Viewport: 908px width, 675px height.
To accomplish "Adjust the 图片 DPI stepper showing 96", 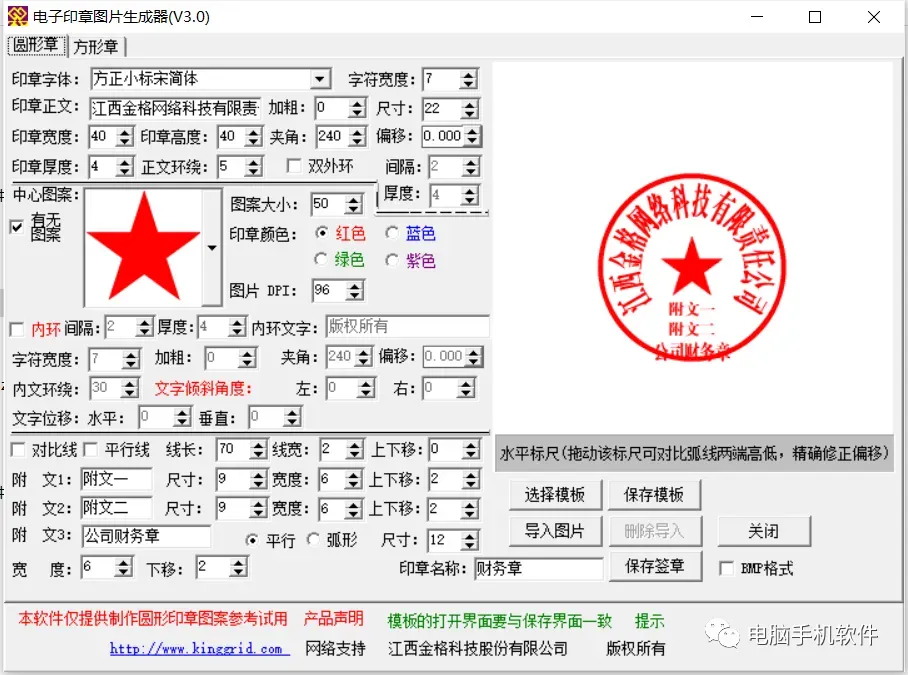I will (338, 290).
